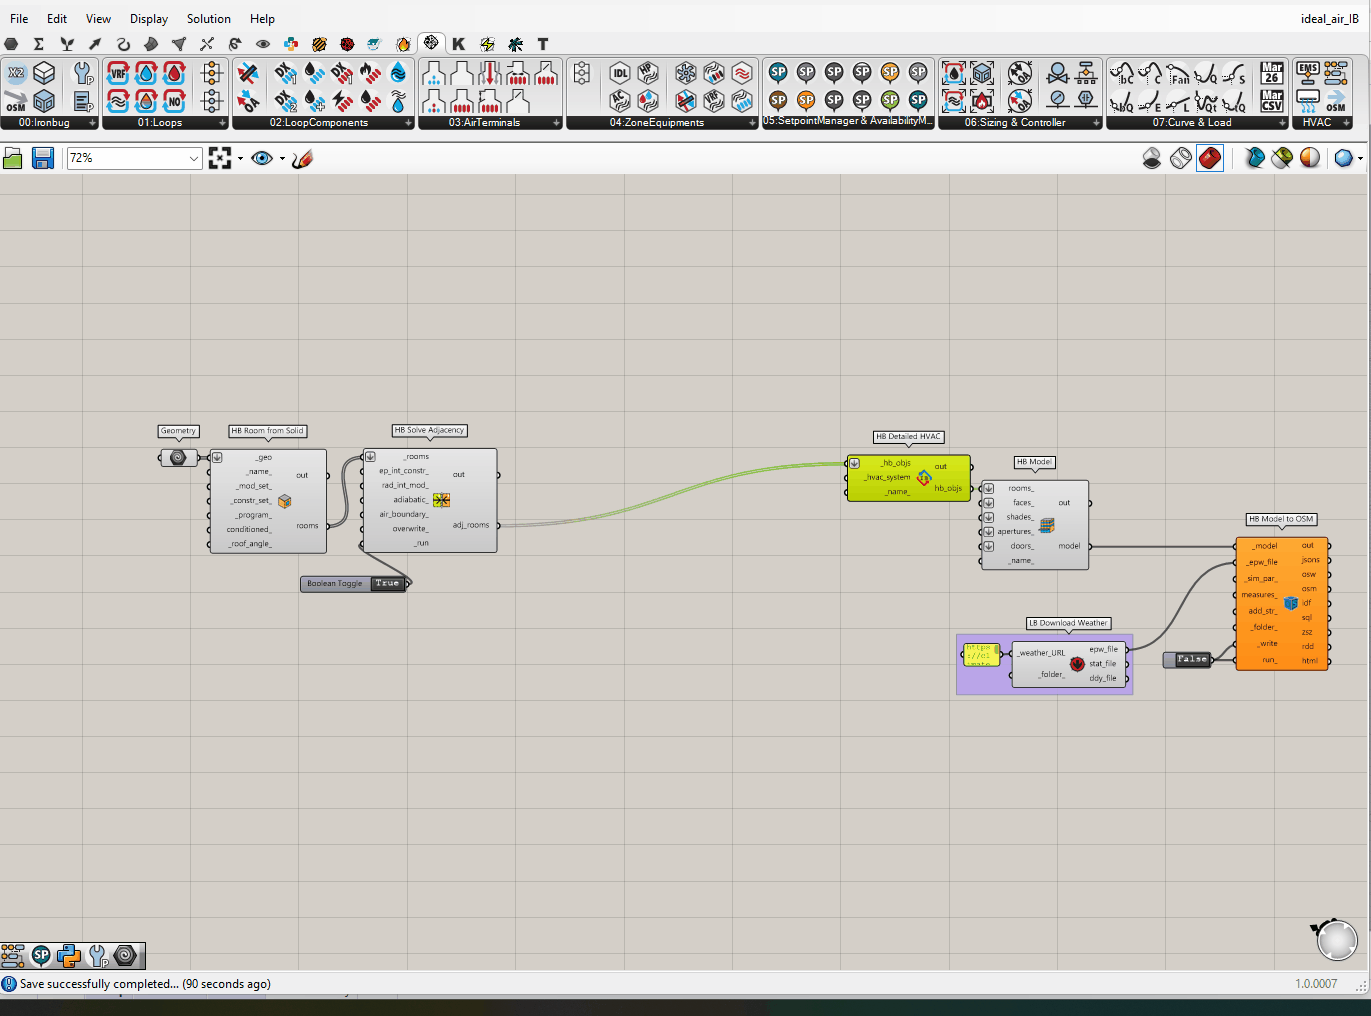The height and width of the screenshot is (1016, 1371).
Task: Select the VRF loop component icon
Action: [118, 73]
